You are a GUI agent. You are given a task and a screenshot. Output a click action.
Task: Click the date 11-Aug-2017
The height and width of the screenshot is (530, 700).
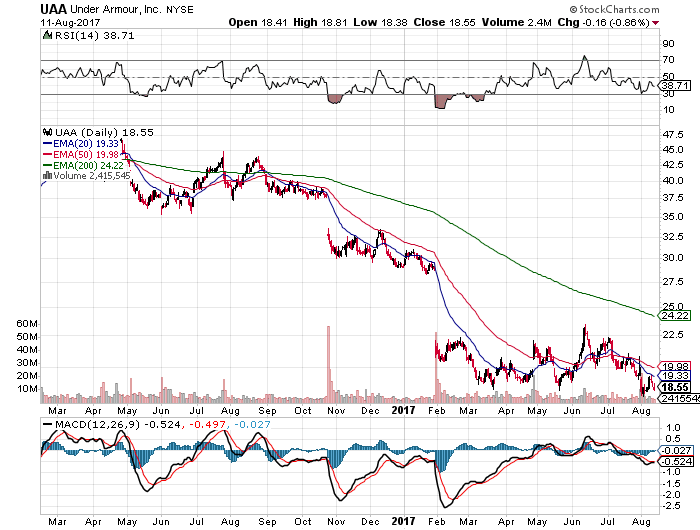click(70, 22)
